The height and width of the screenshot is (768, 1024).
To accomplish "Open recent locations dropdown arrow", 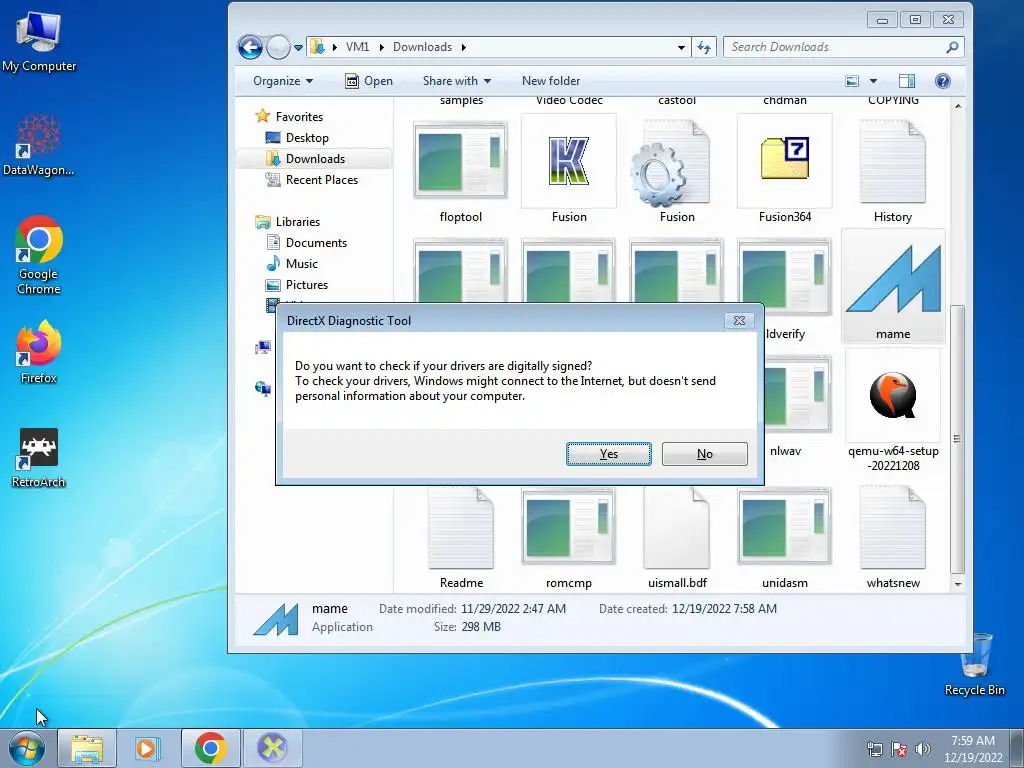I will 298,48.
